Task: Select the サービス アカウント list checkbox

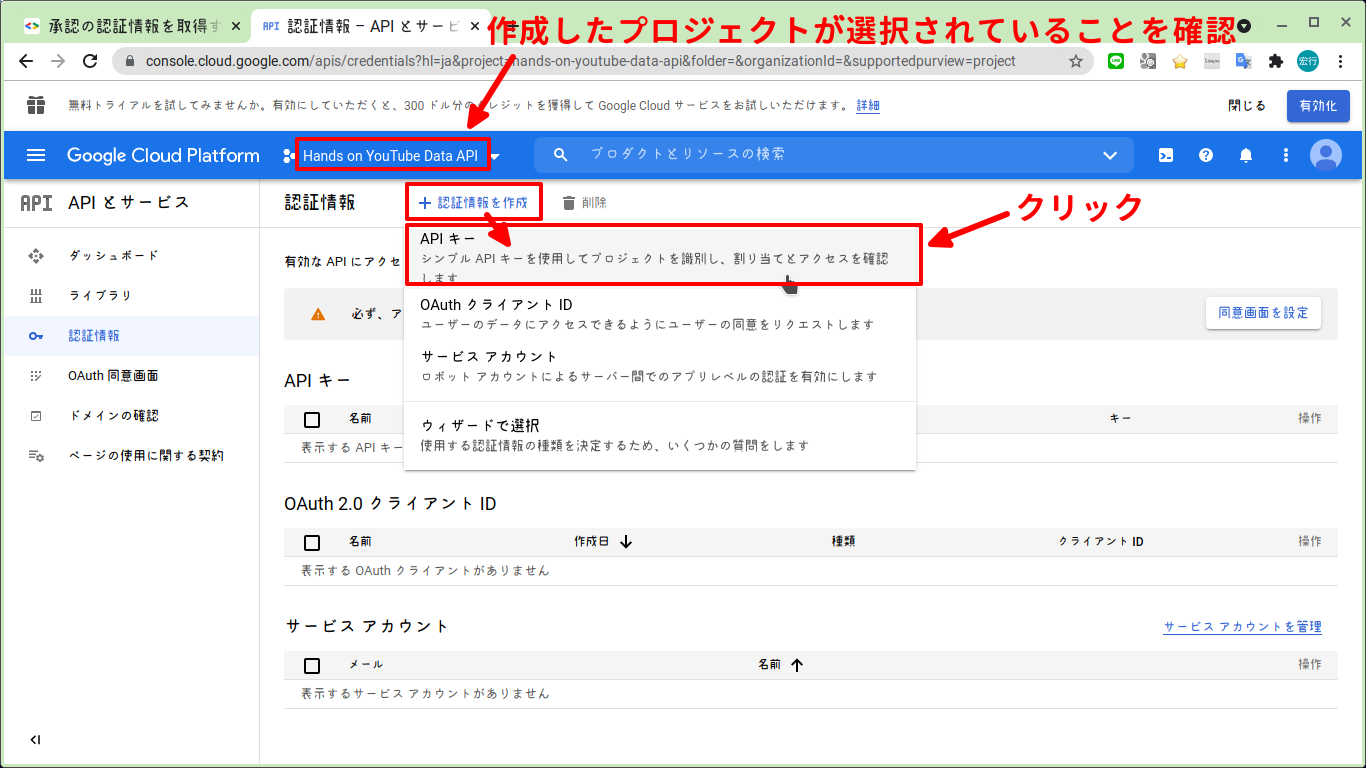Action: pos(312,665)
